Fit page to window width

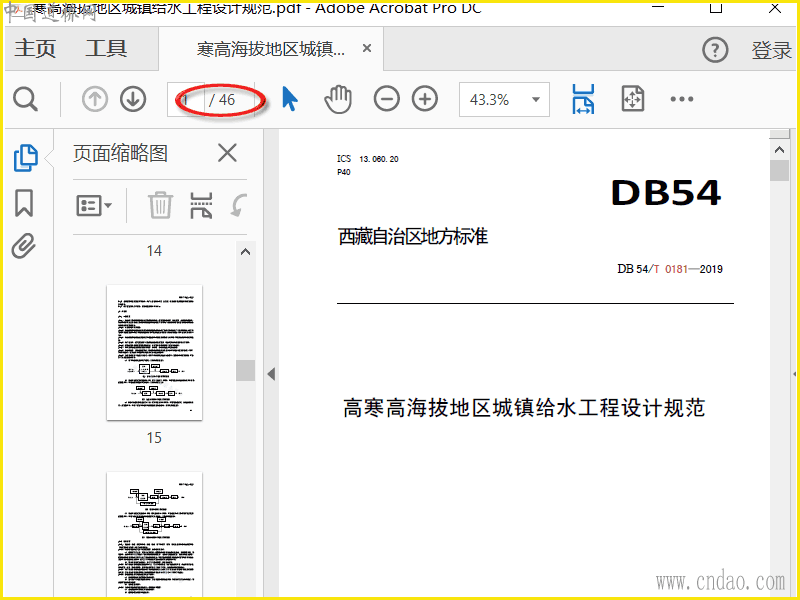(583, 99)
